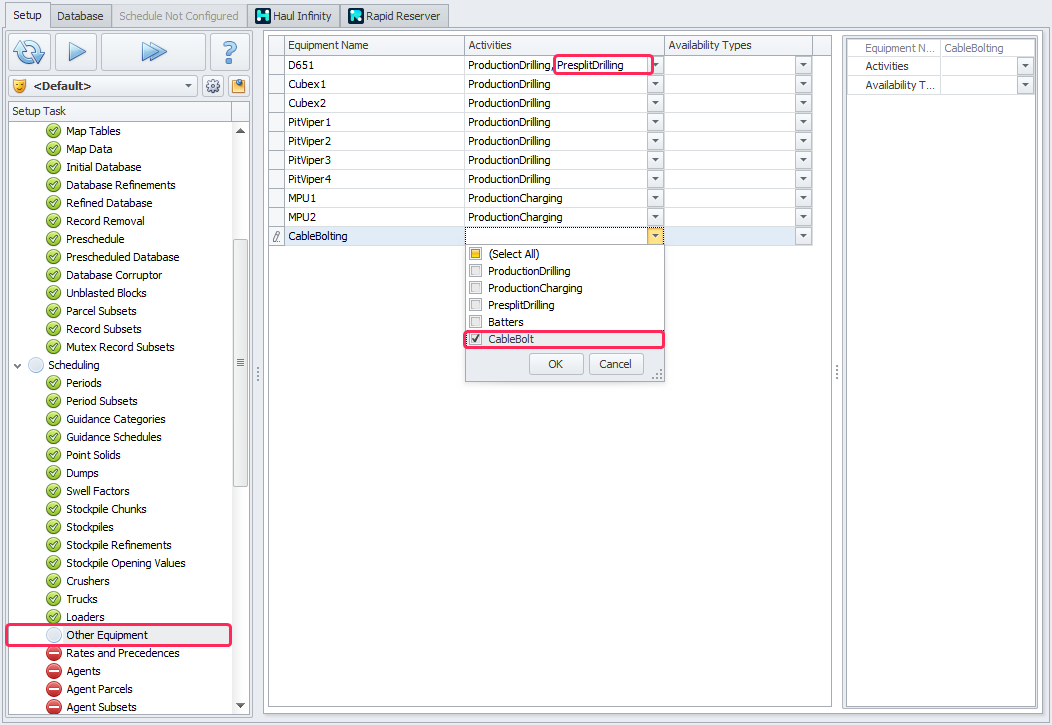Image resolution: width=1052 pixels, height=725 pixels.
Task: Click the blank status circle beside Other Equipment
Action: coord(54,635)
